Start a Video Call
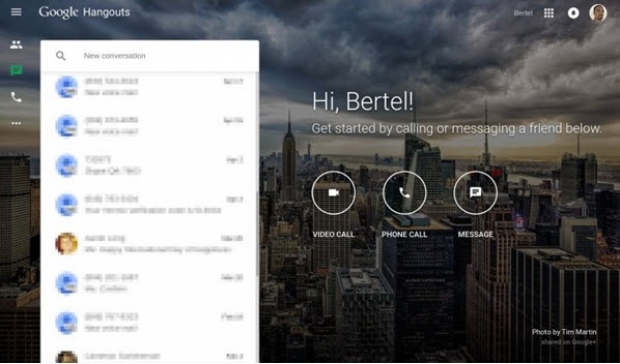620x364 pixels. click(x=333, y=192)
